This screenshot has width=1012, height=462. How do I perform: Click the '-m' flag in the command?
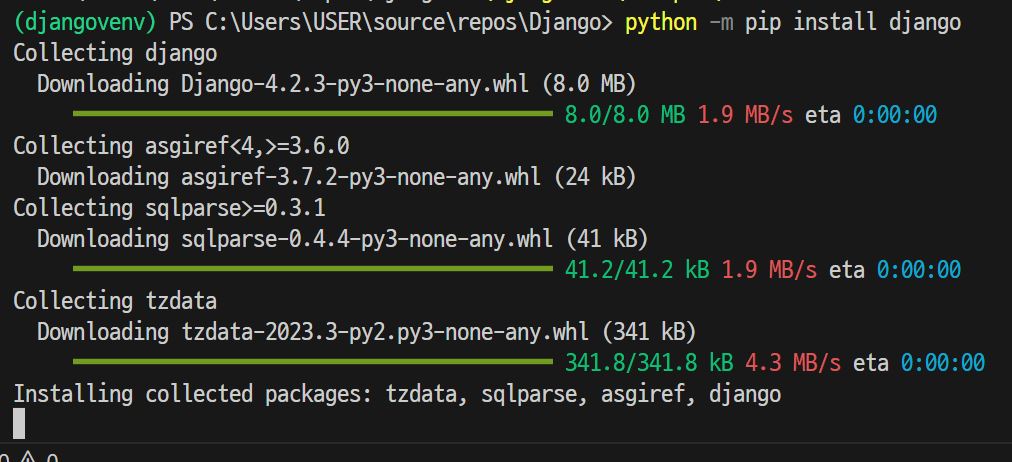(x=722, y=23)
